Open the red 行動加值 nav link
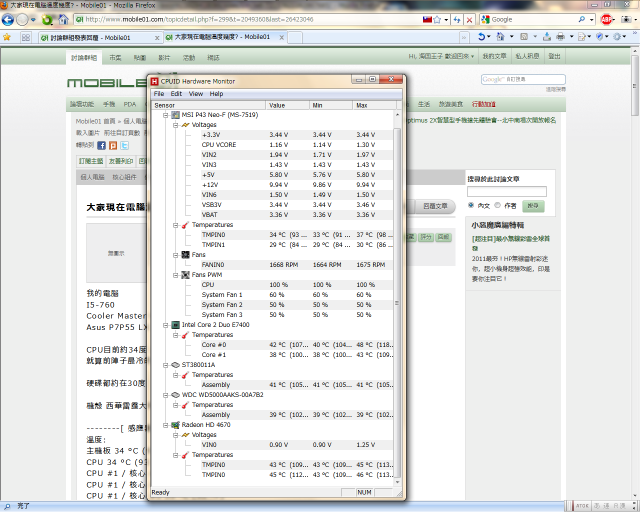This screenshot has height=512, width=640. [484, 104]
